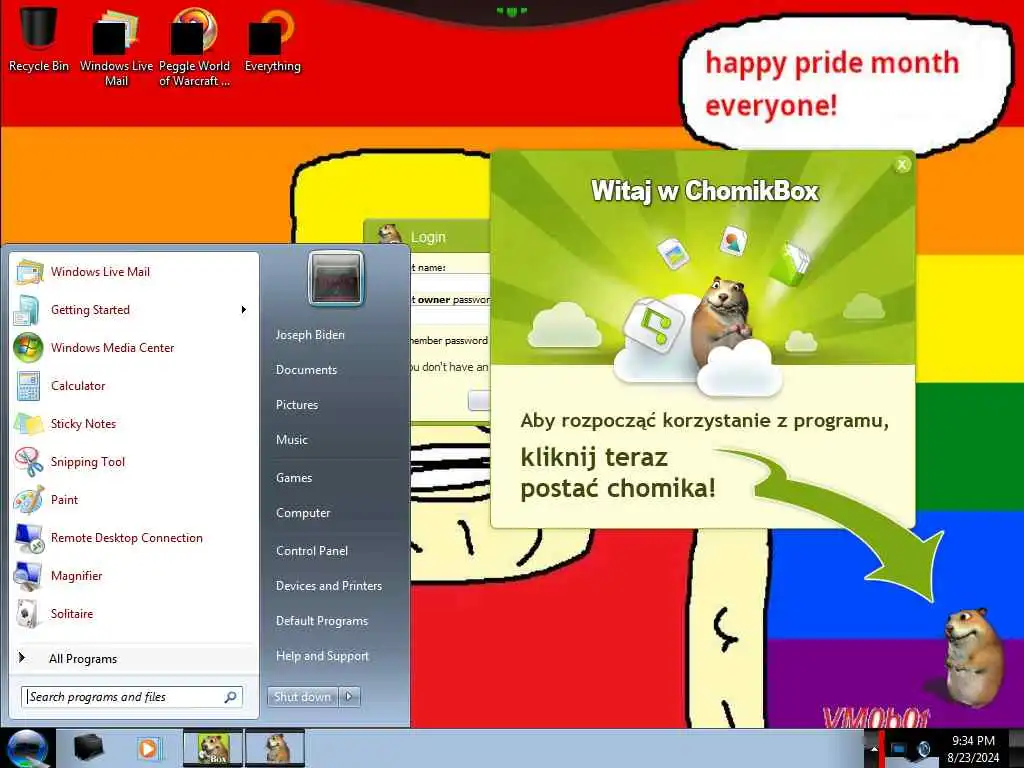1024x768 pixels.
Task: Click the user account picture in Start menu
Action: [336, 279]
